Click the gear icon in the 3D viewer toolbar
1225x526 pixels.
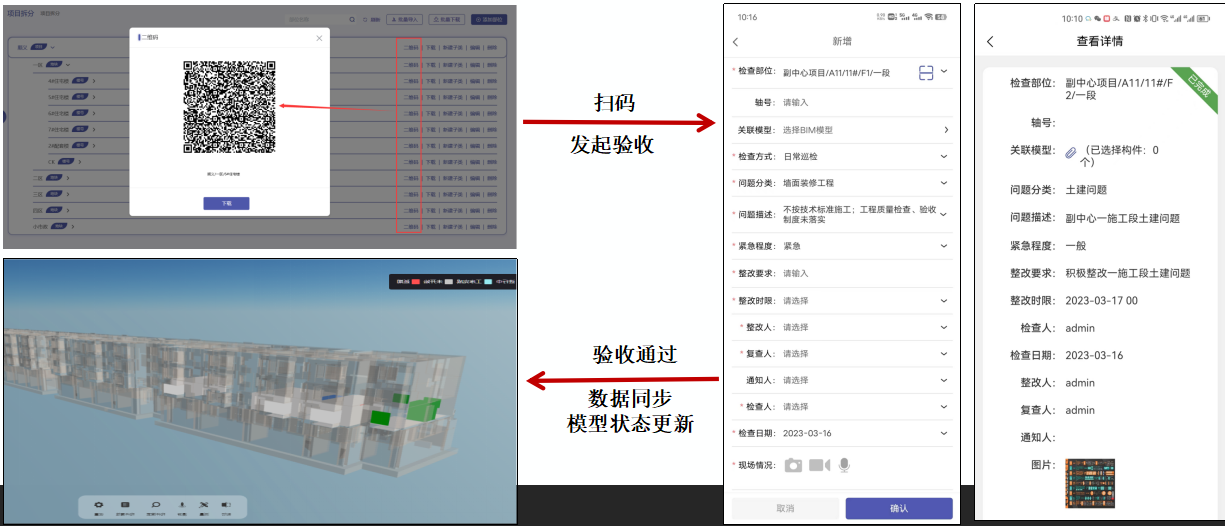pos(99,504)
